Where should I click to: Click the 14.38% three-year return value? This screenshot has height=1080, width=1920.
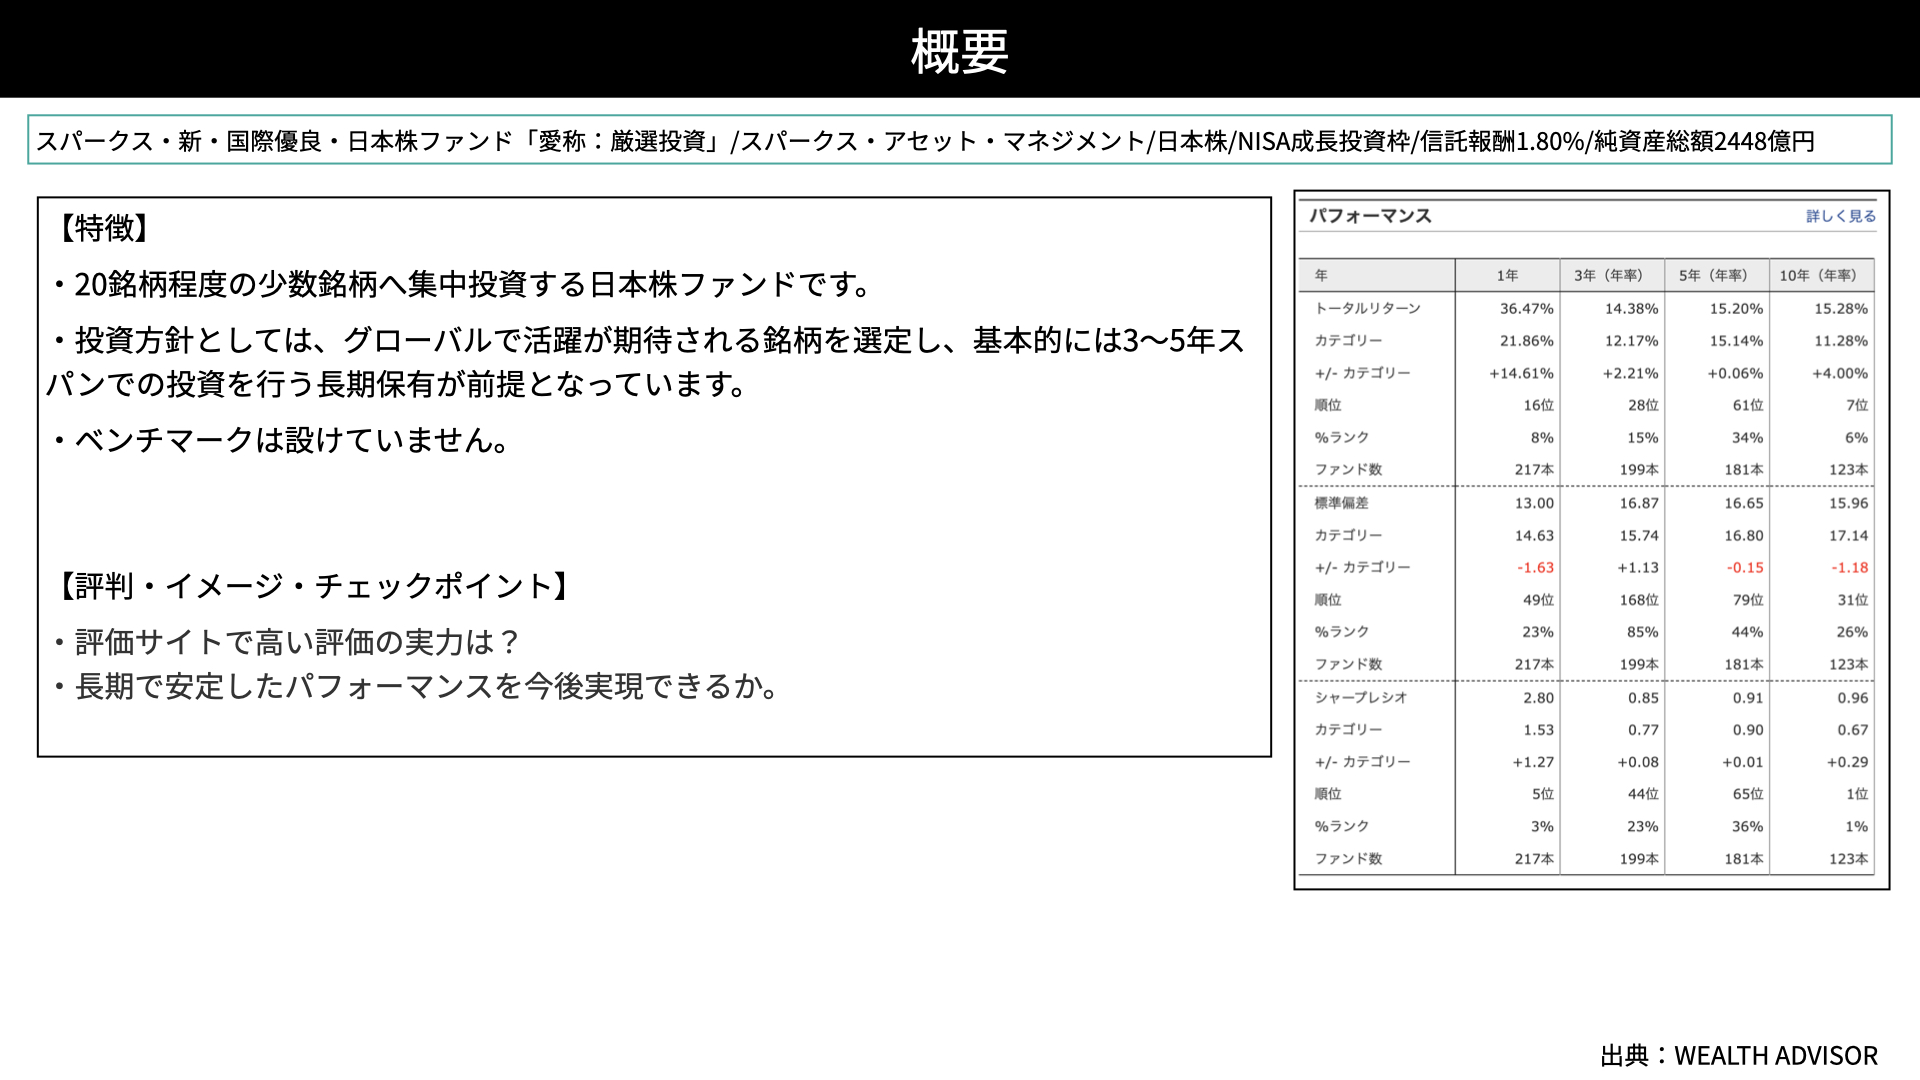1631,308
